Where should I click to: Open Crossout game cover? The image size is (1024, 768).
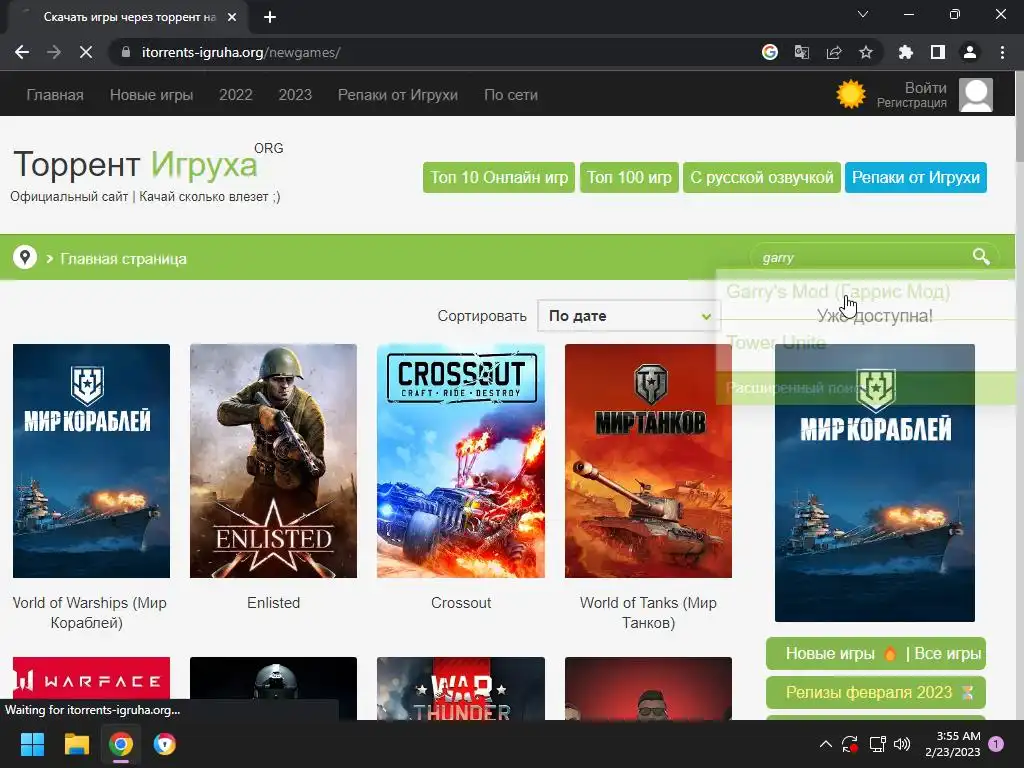click(461, 460)
